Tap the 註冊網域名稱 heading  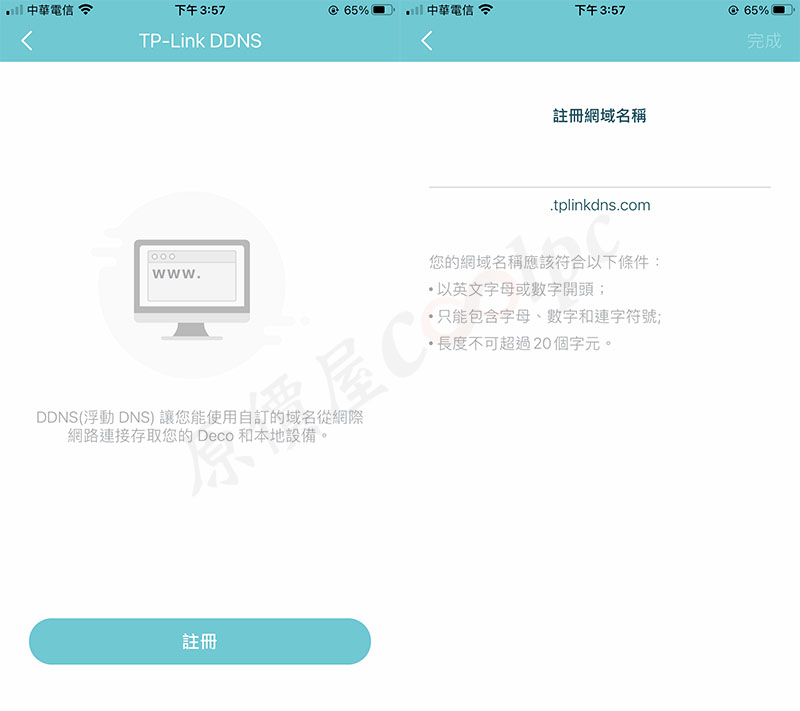point(600,116)
